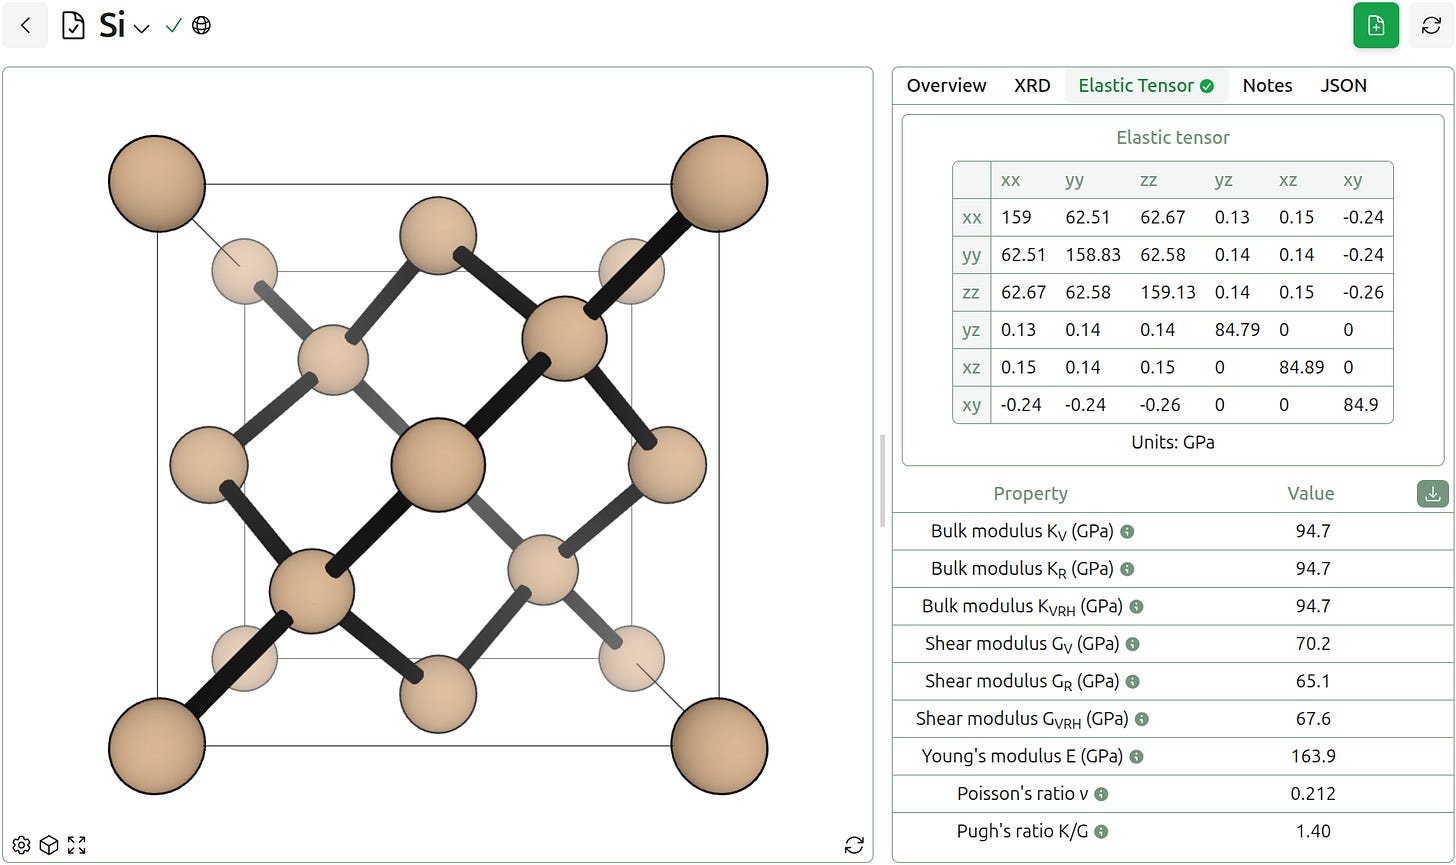Switch to the XRD tab
The height and width of the screenshot is (865, 1456).
[x=1032, y=86]
